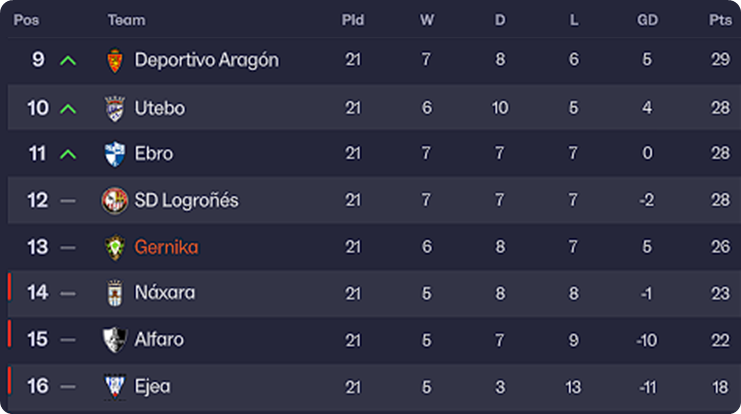Open the Utebo team name link
Screen dimensions: 741x414
pyautogui.click(x=159, y=108)
